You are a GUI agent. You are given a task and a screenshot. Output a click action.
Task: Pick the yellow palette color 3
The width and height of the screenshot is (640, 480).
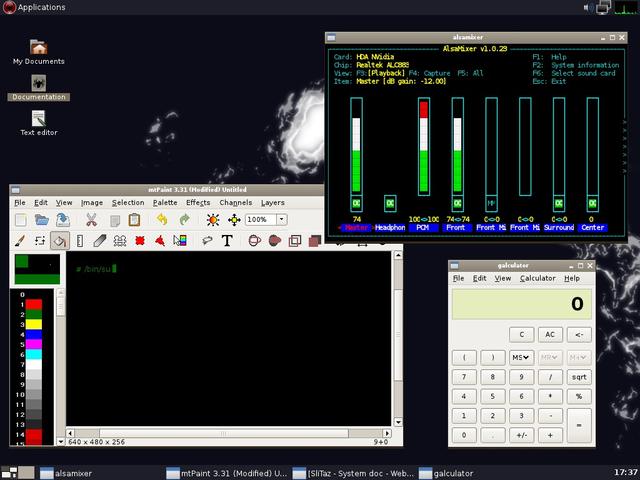pyautogui.click(x=34, y=324)
